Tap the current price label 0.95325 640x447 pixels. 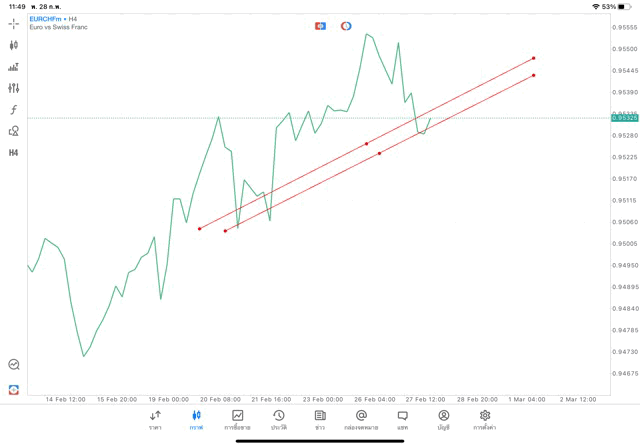point(626,118)
